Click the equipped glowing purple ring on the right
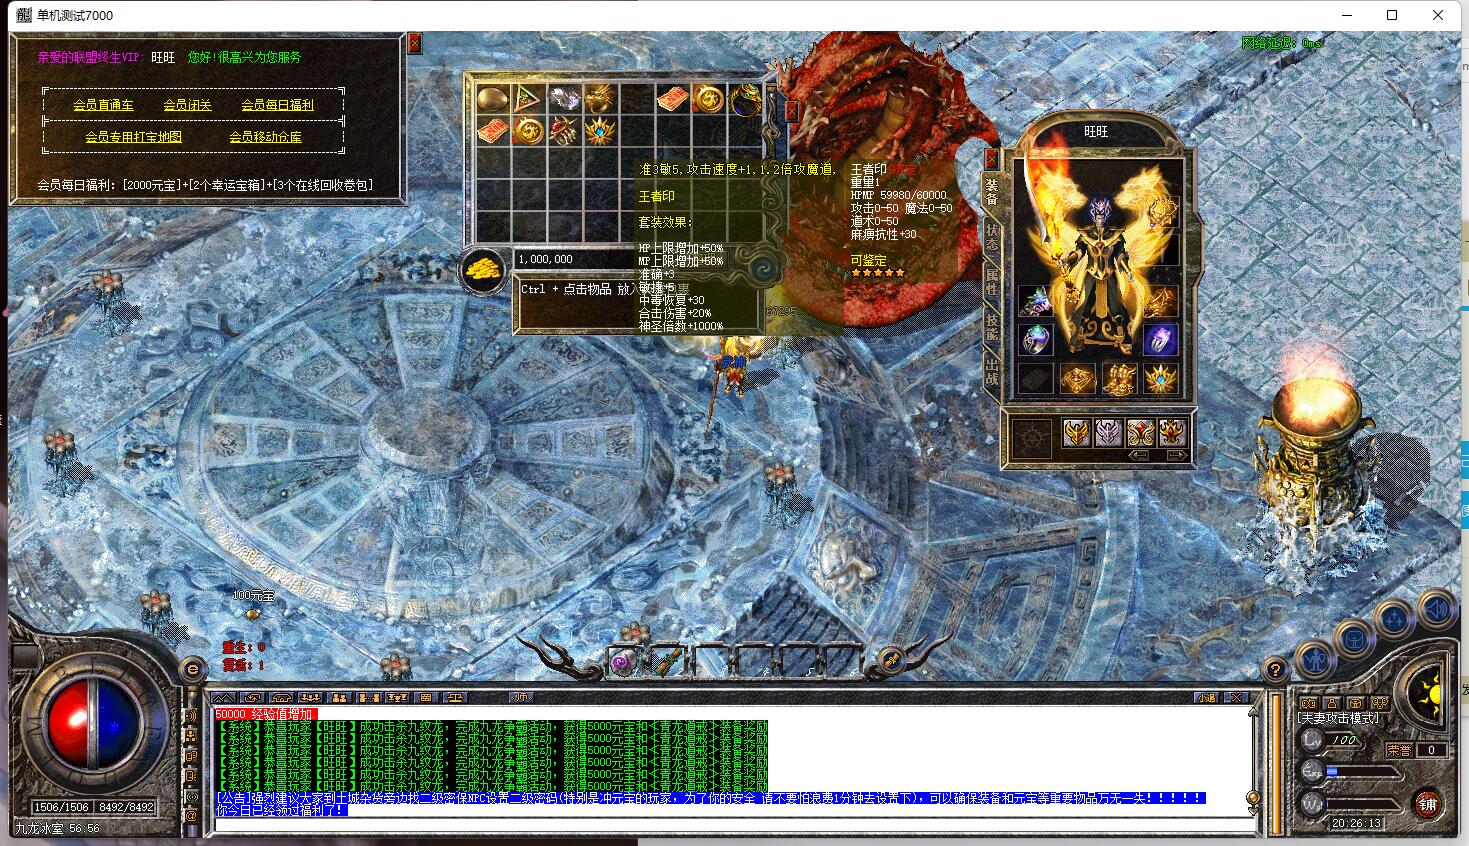 [x=1160, y=340]
